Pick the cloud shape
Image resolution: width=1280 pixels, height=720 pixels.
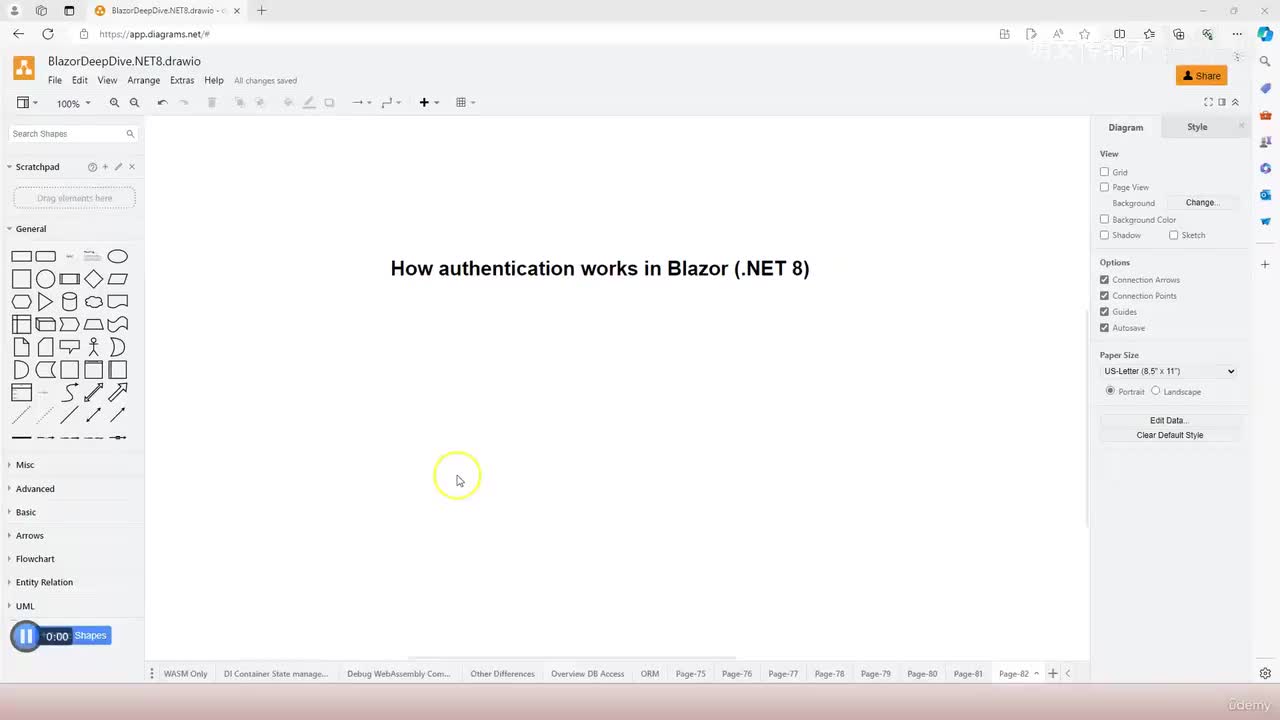click(x=94, y=302)
